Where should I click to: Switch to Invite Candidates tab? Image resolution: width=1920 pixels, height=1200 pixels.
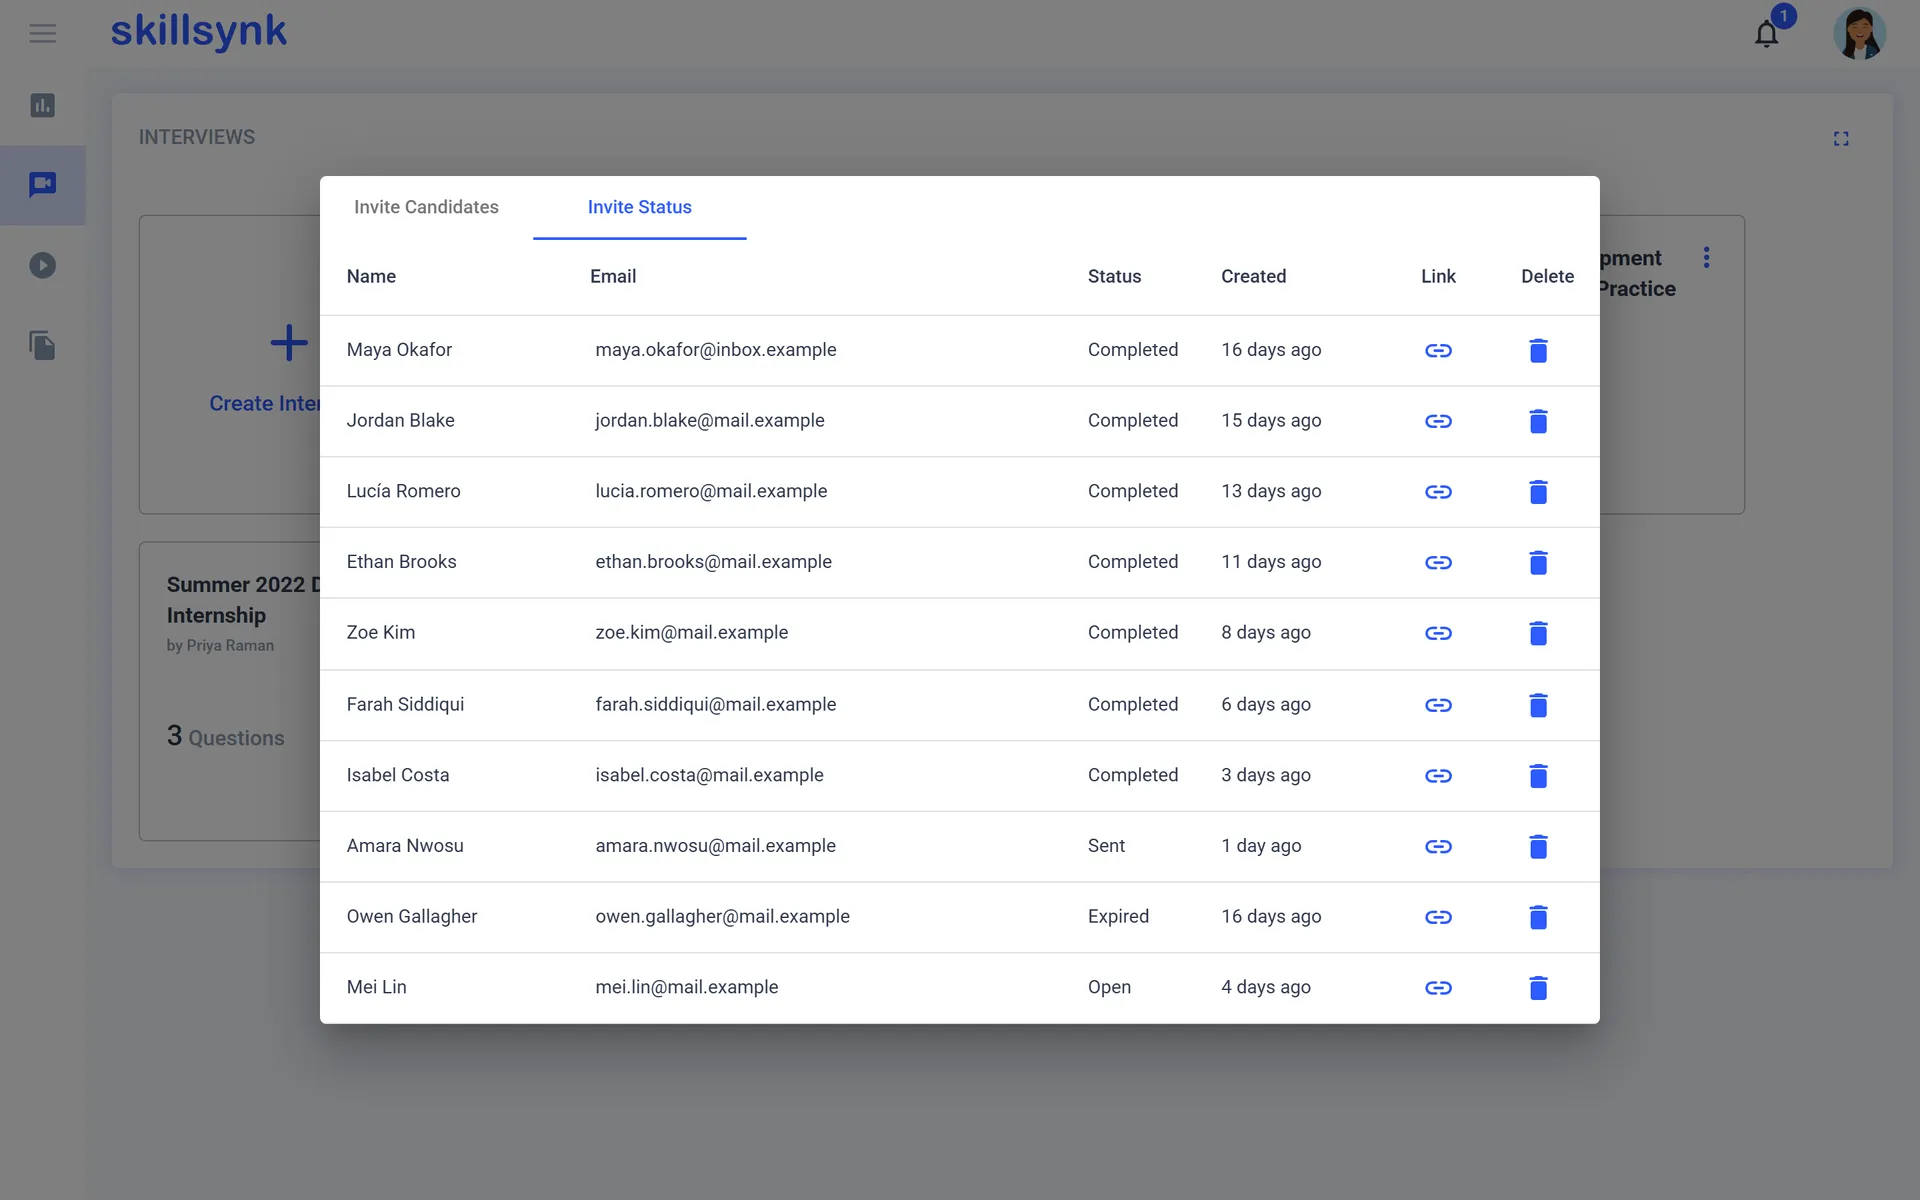click(426, 207)
